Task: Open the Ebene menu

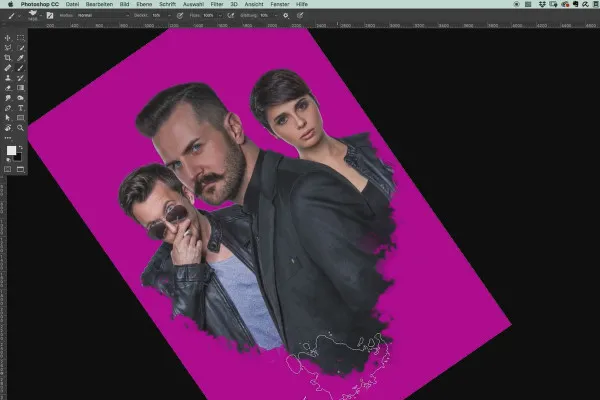Action: pyautogui.click(x=144, y=4)
